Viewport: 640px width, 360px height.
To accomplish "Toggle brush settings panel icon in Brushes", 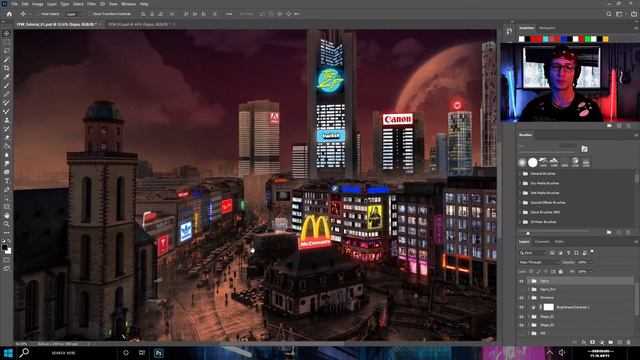I will (x=584, y=149).
